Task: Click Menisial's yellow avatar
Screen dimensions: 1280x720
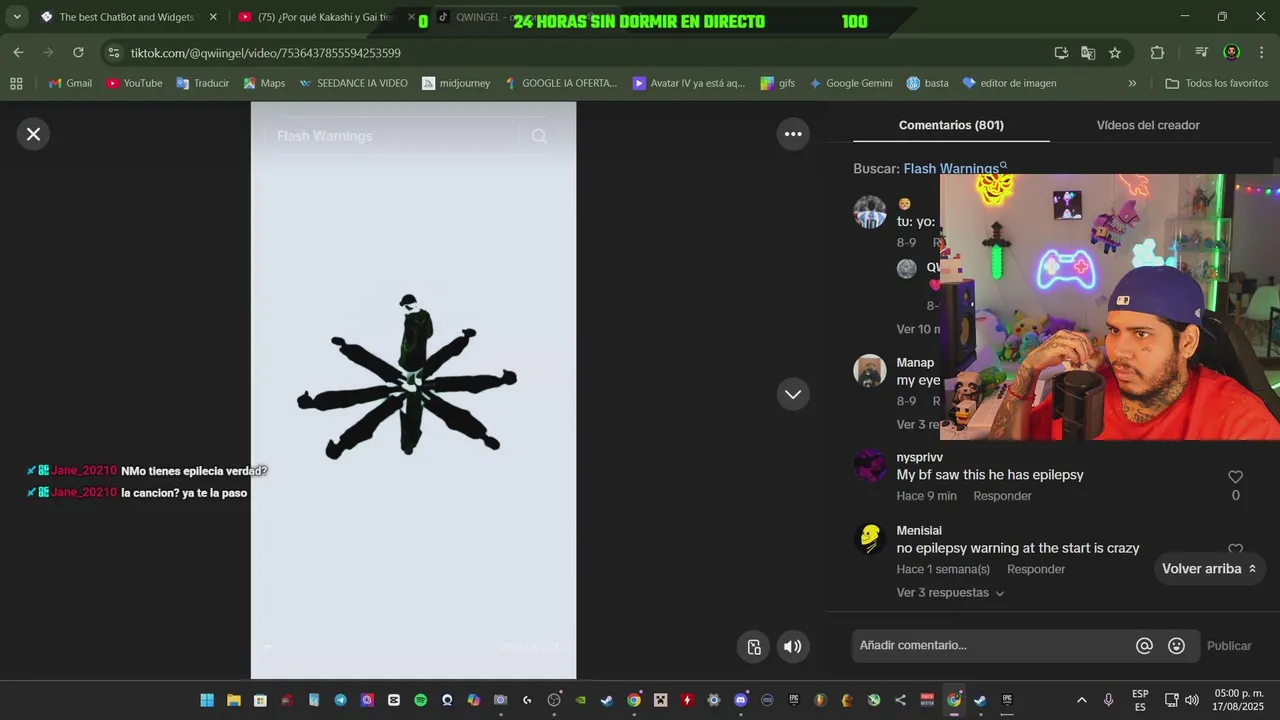Action: click(x=870, y=540)
